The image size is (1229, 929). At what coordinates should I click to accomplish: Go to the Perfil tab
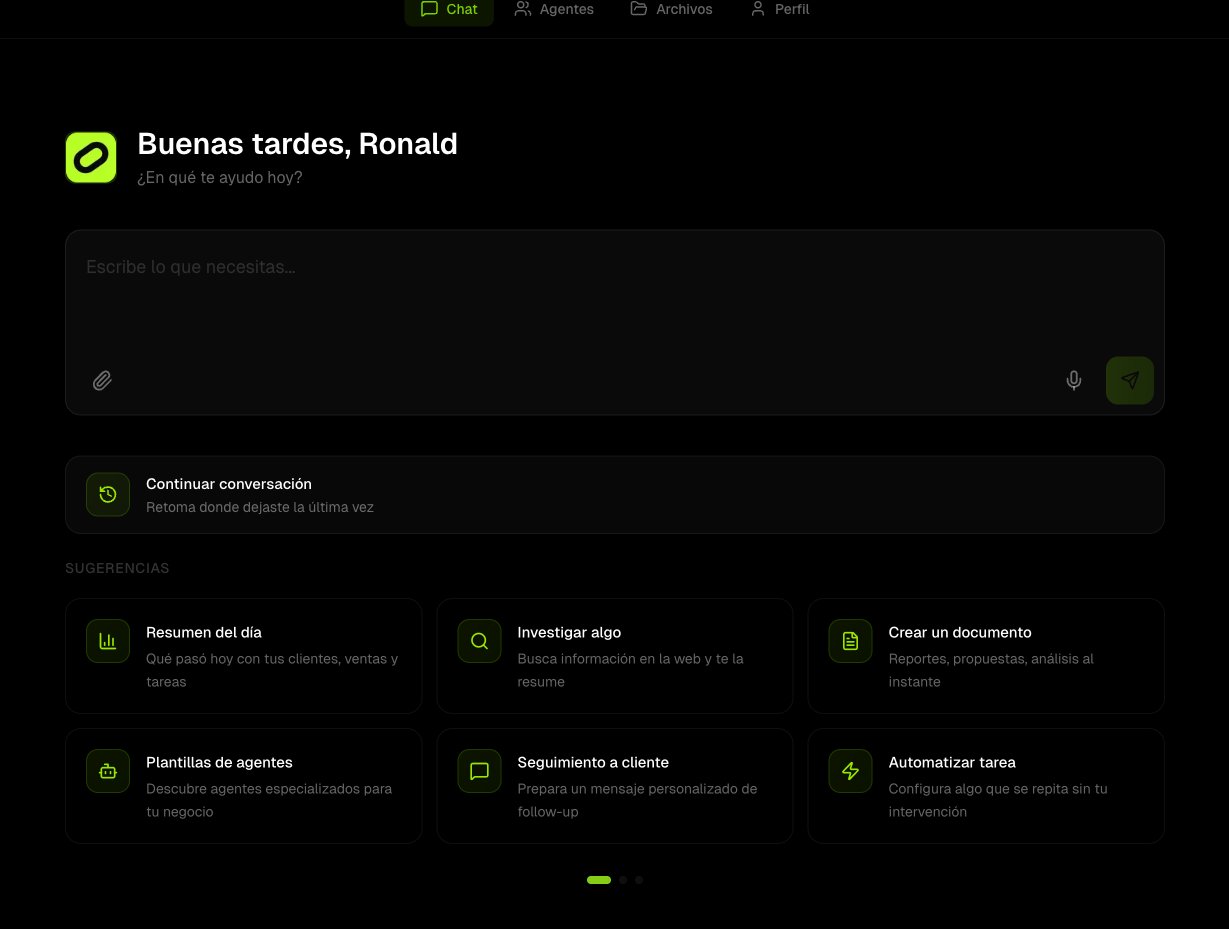(x=779, y=9)
